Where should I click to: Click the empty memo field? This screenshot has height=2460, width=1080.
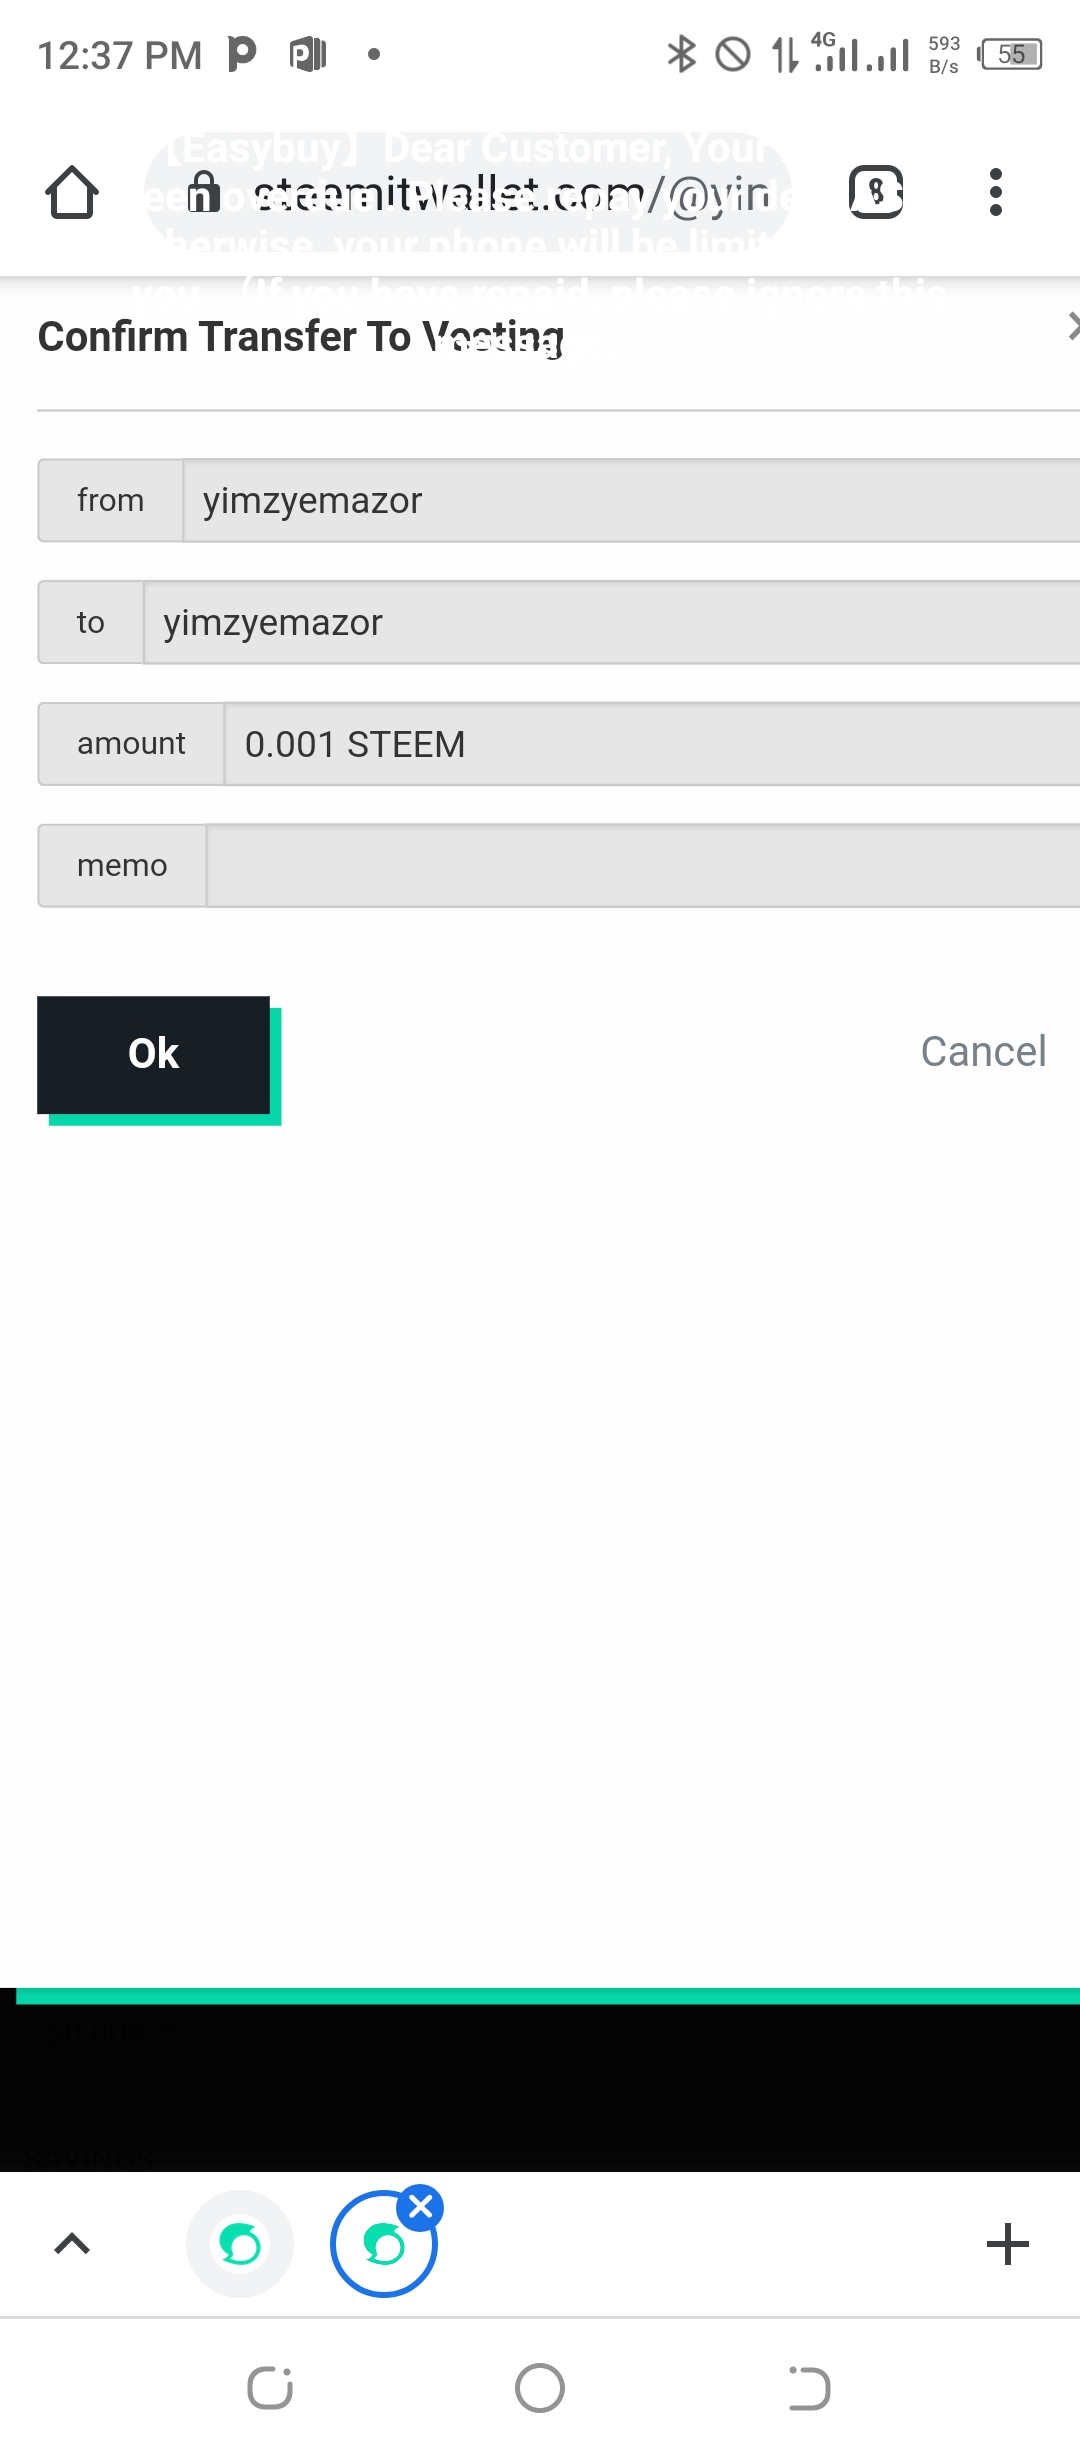[x=643, y=866]
